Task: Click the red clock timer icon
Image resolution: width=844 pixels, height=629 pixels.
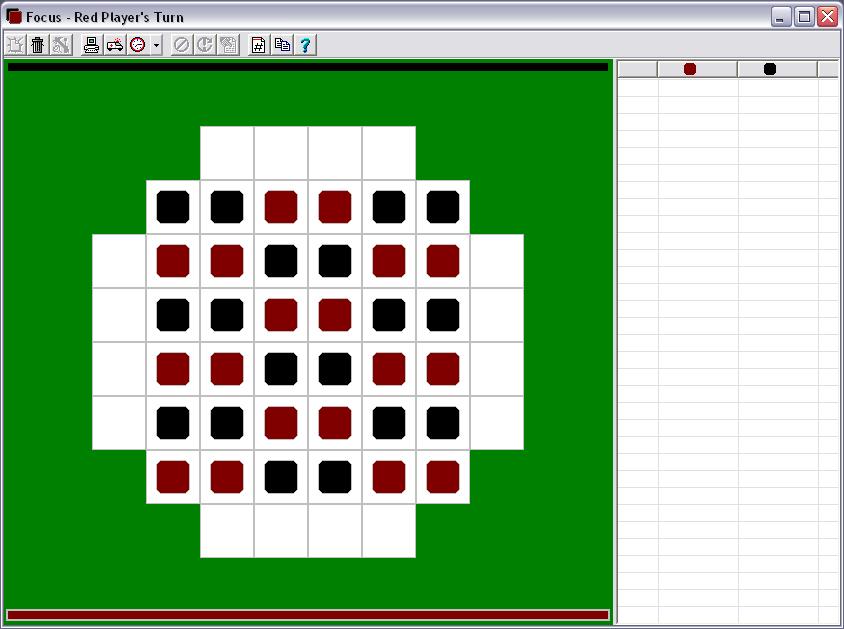Action: 138,45
